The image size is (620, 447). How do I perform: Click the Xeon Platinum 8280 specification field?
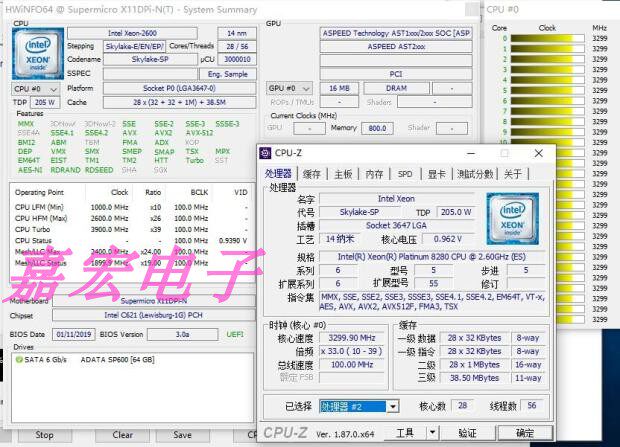(431, 257)
